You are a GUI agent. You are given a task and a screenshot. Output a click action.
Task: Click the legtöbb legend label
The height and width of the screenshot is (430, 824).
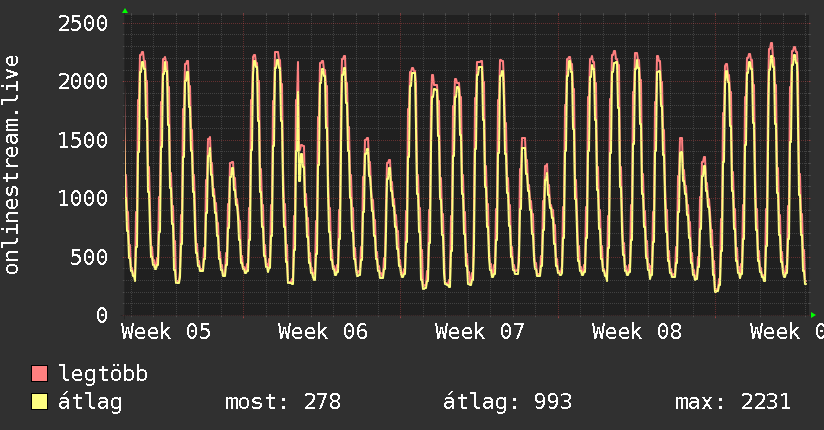click(103, 374)
